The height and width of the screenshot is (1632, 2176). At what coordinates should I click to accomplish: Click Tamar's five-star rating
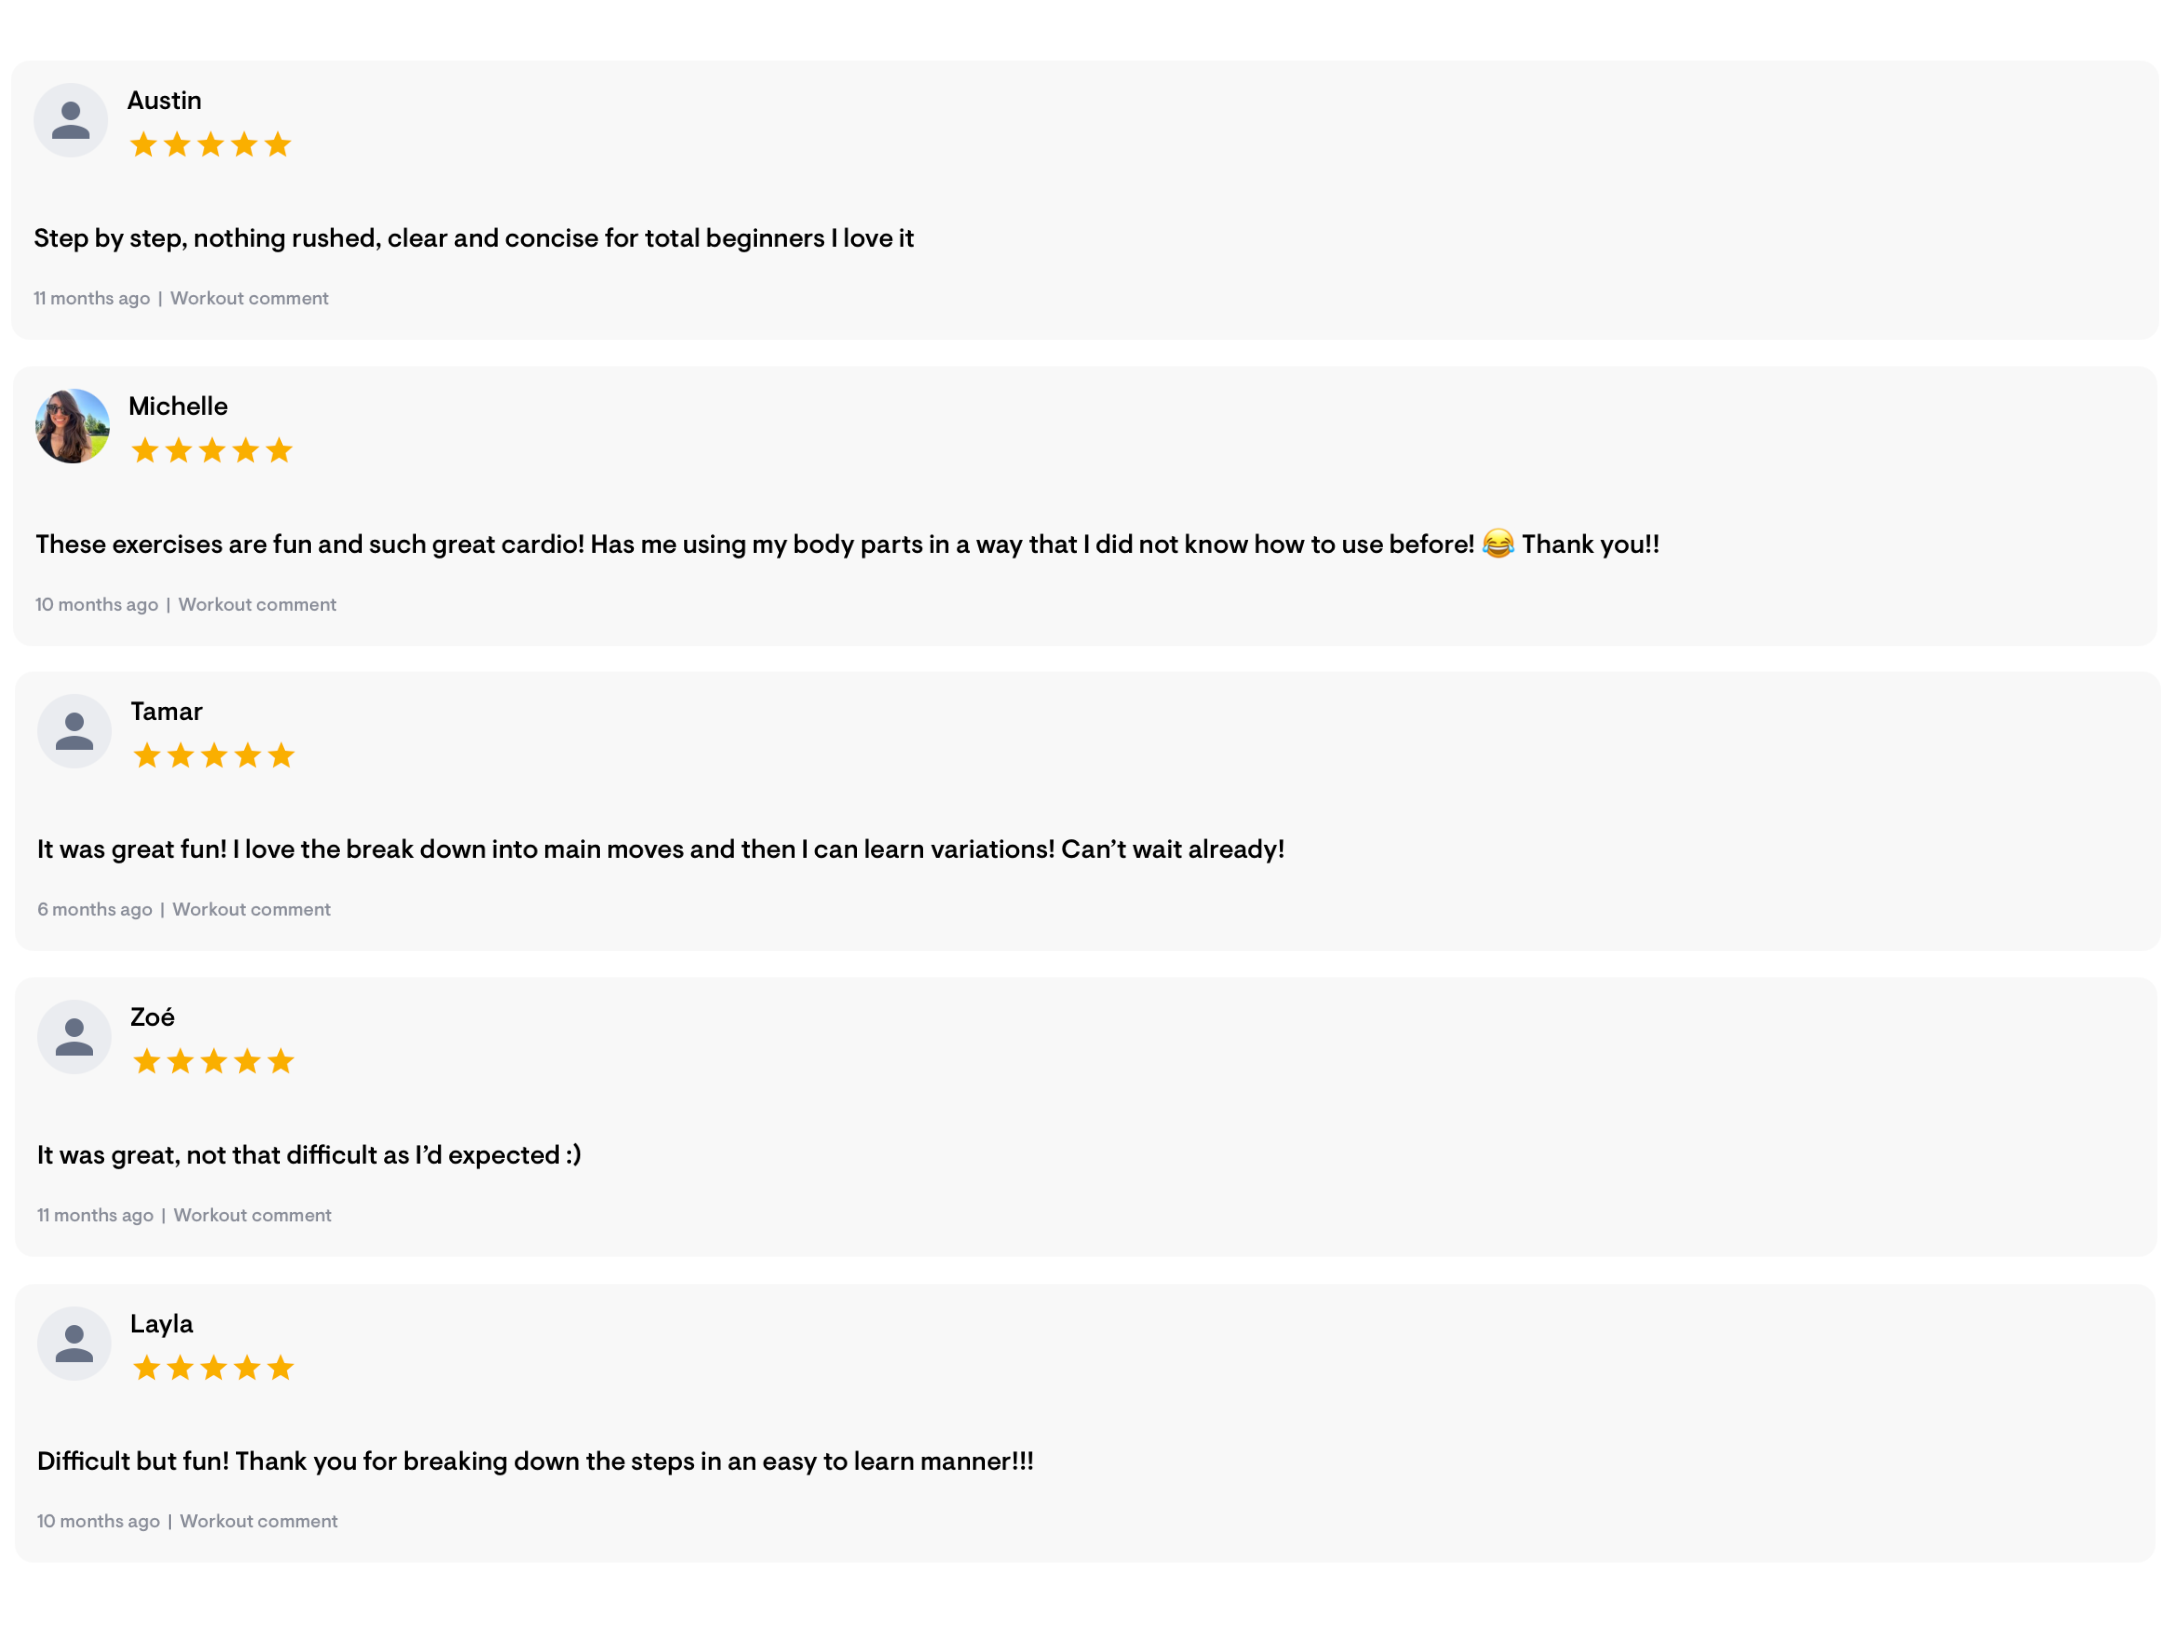[x=214, y=756]
